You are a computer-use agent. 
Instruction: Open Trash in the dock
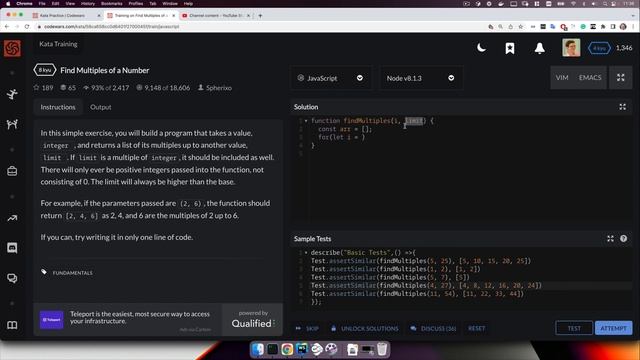pos(382,349)
